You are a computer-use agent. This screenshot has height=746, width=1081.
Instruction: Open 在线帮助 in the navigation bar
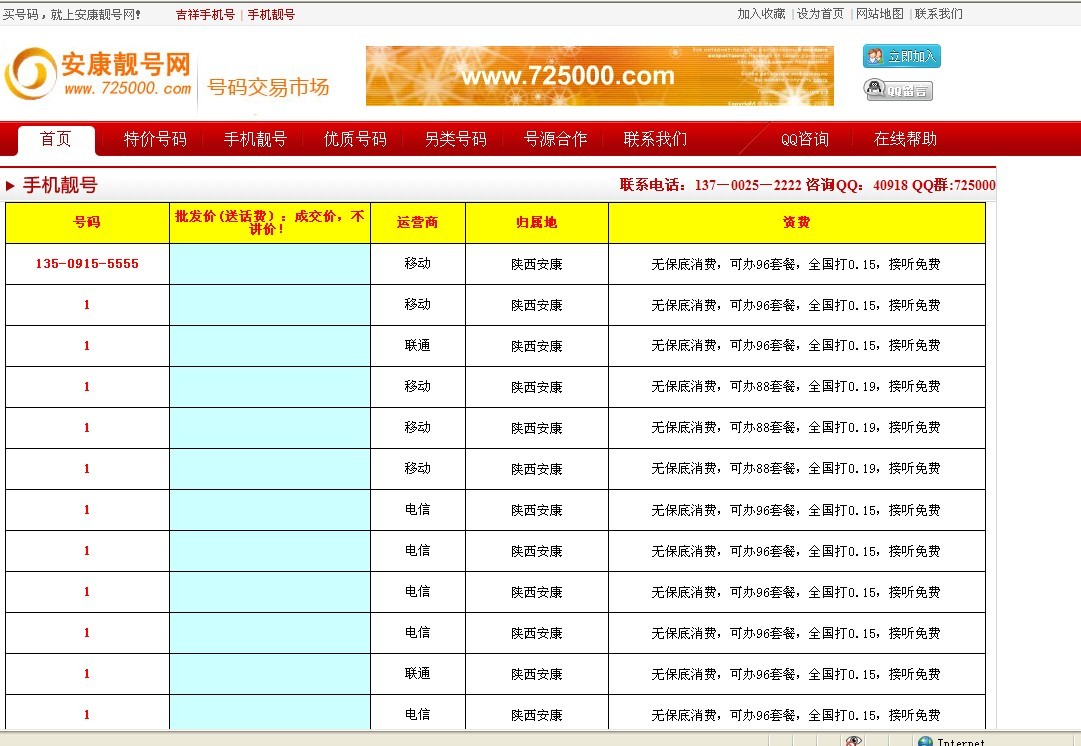point(905,139)
